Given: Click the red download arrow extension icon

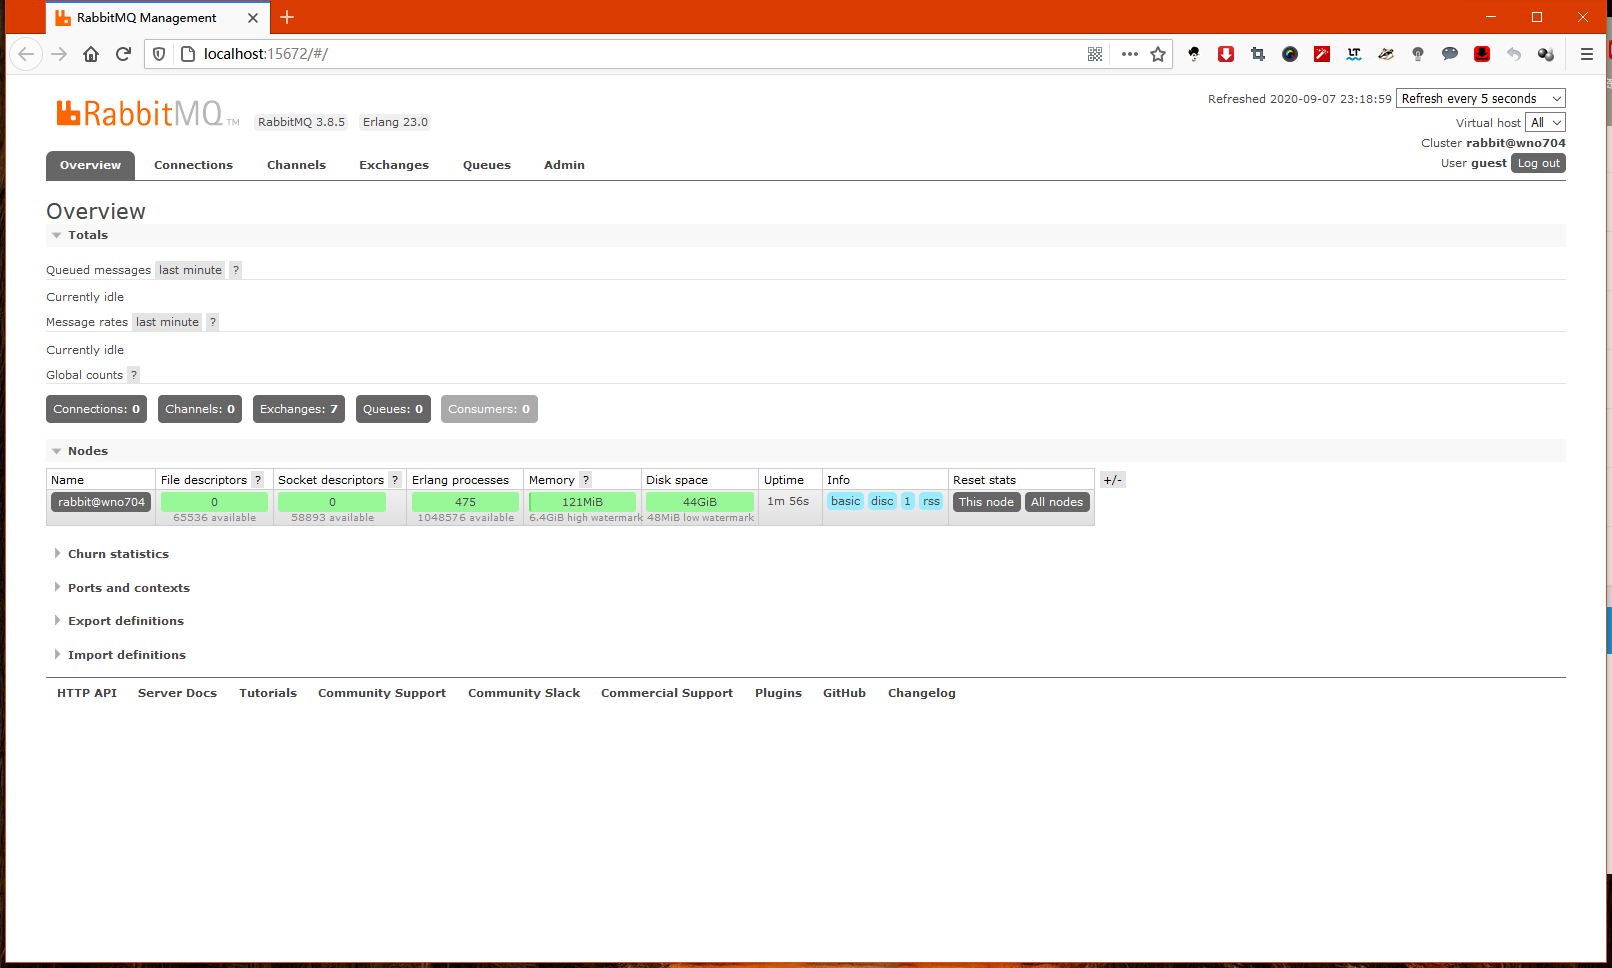Looking at the screenshot, I should [x=1226, y=54].
